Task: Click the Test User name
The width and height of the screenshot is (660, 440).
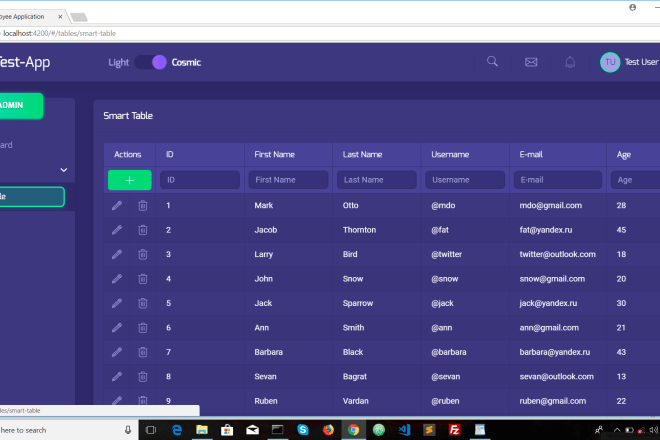Action: click(641, 62)
